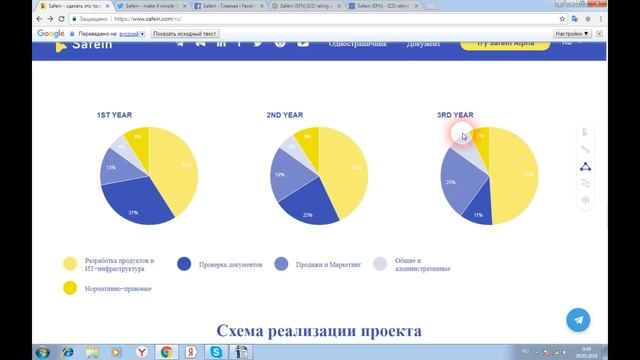This screenshot has width=640, height=360.
Task: Select the first Safein tab
Action: tap(73, 6)
